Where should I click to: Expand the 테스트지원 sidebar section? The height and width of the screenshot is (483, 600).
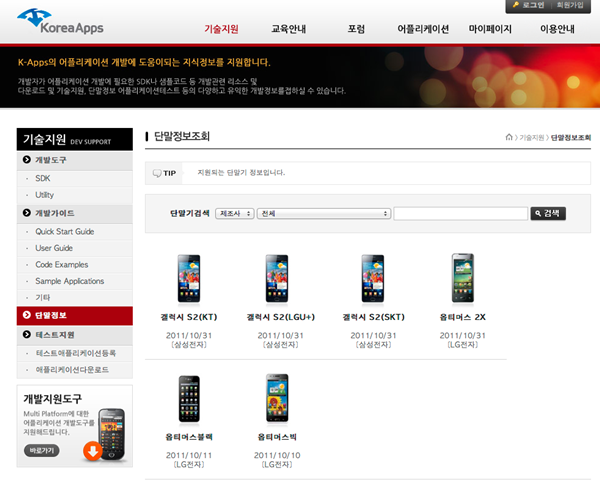[75, 335]
